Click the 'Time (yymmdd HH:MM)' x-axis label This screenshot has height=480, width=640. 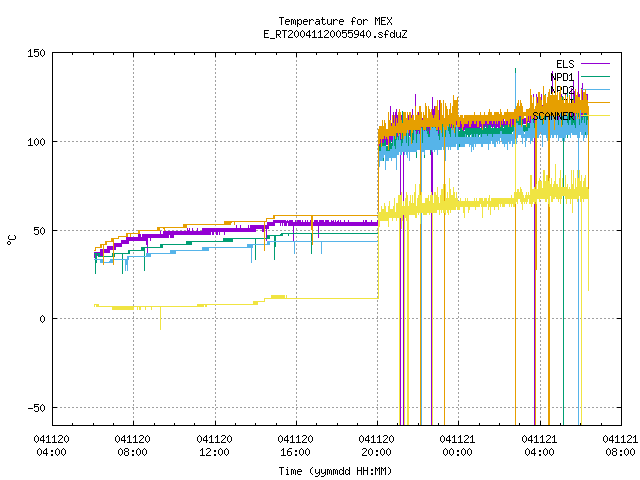coord(335,471)
